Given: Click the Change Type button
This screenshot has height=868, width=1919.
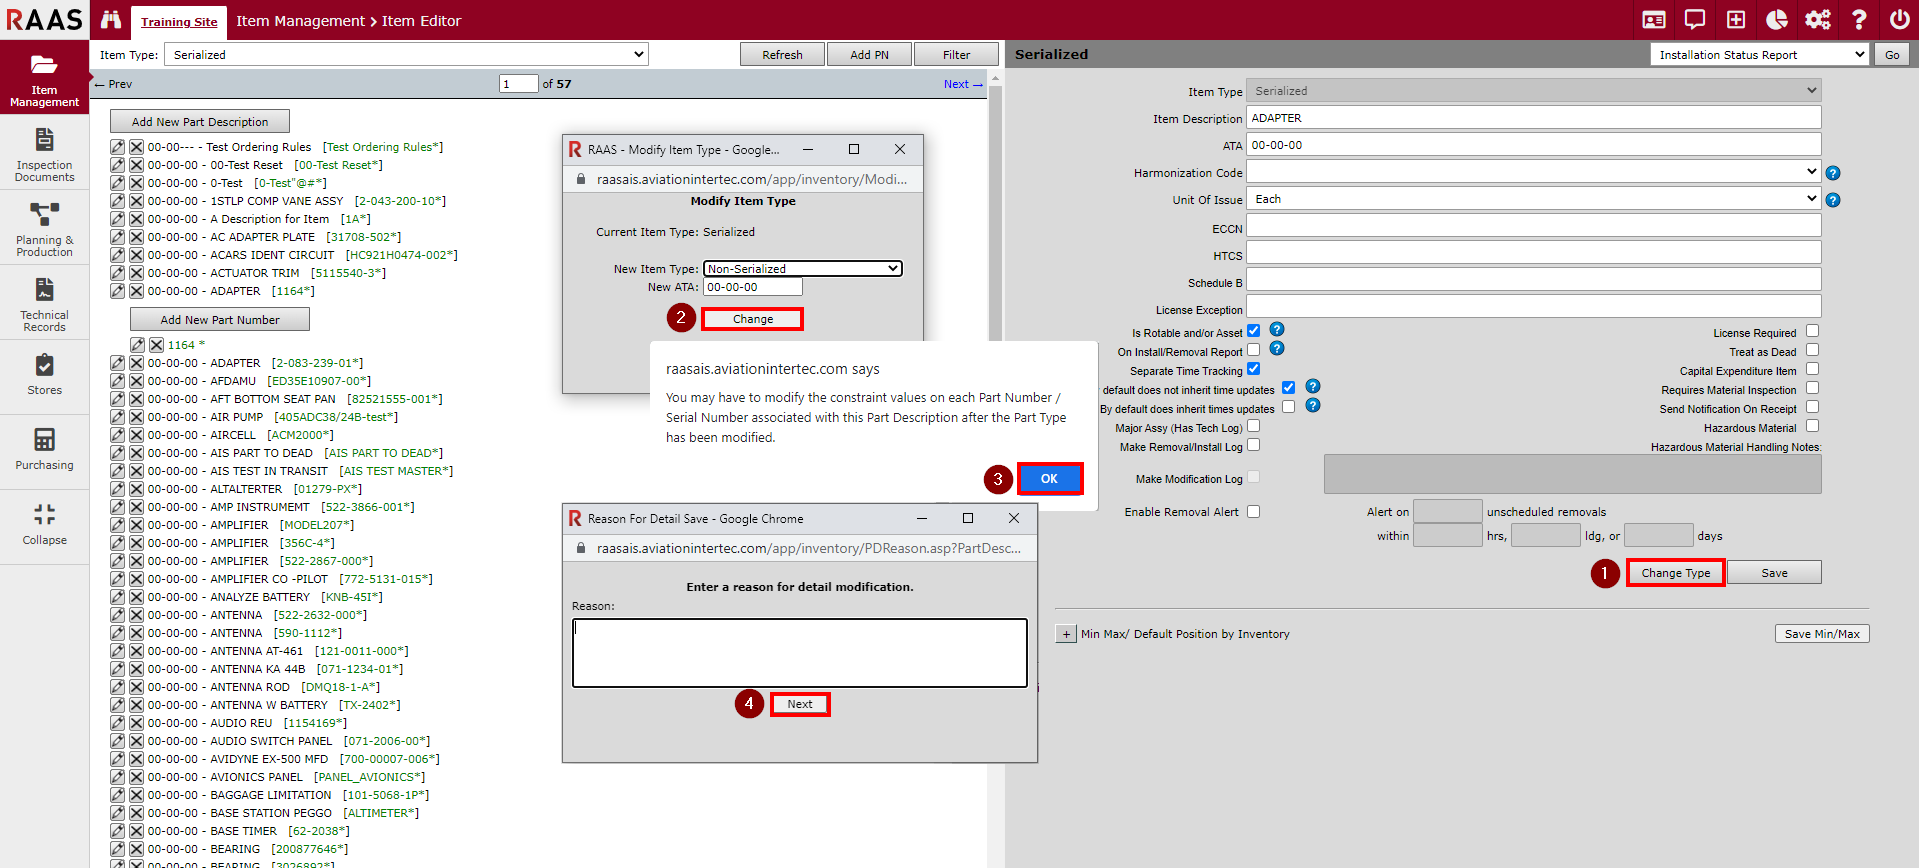Looking at the screenshot, I should (x=1675, y=573).
